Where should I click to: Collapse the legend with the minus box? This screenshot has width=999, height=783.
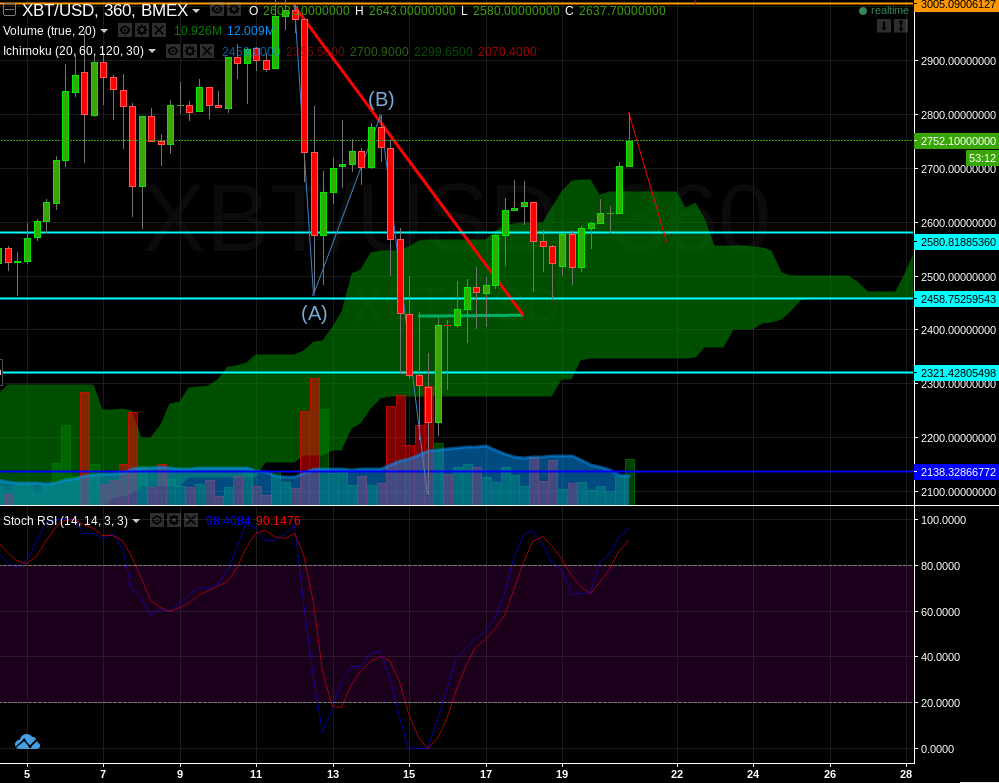(x=9, y=10)
